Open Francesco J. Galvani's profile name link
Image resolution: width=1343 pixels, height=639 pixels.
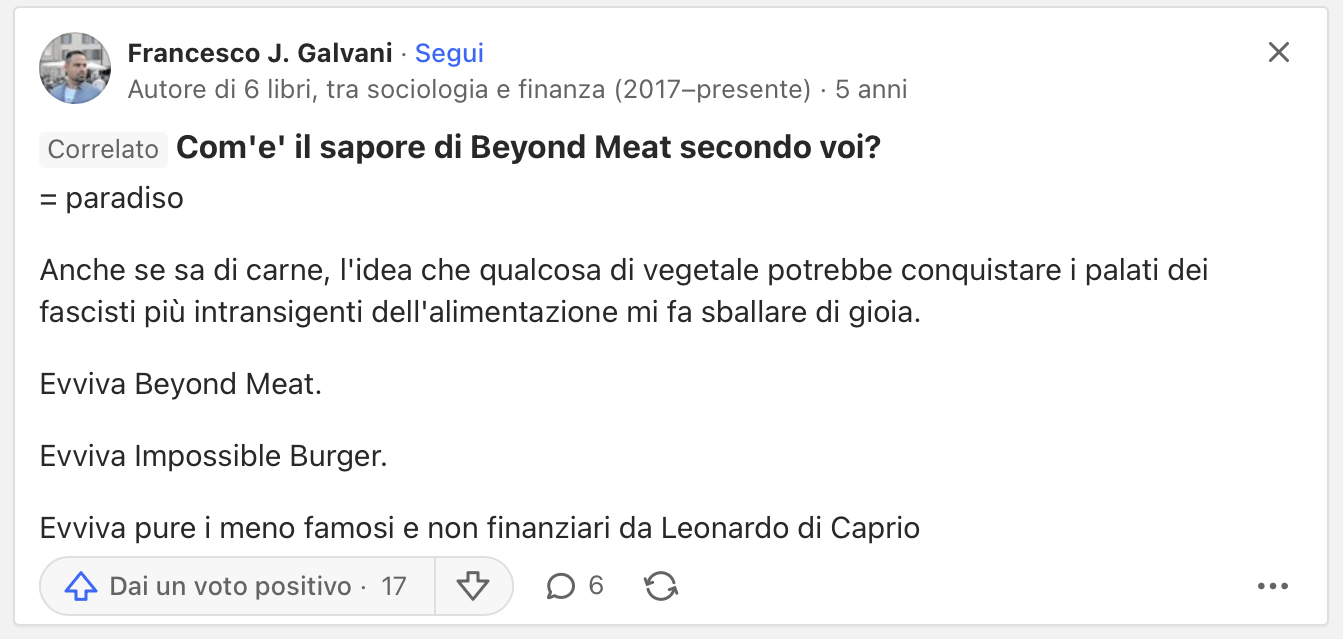pyautogui.click(x=260, y=53)
